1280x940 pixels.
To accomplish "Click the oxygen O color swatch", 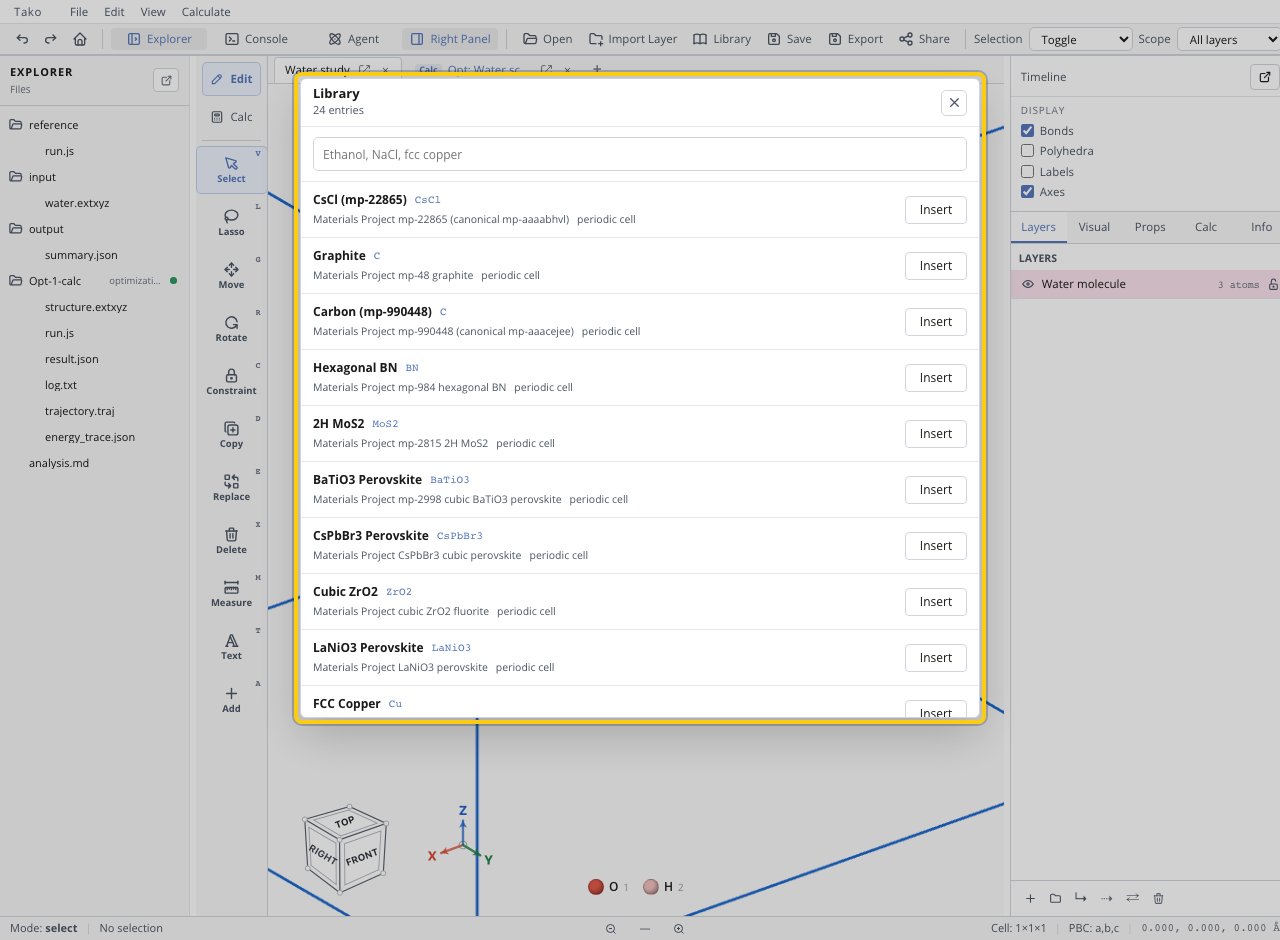I will point(596,887).
